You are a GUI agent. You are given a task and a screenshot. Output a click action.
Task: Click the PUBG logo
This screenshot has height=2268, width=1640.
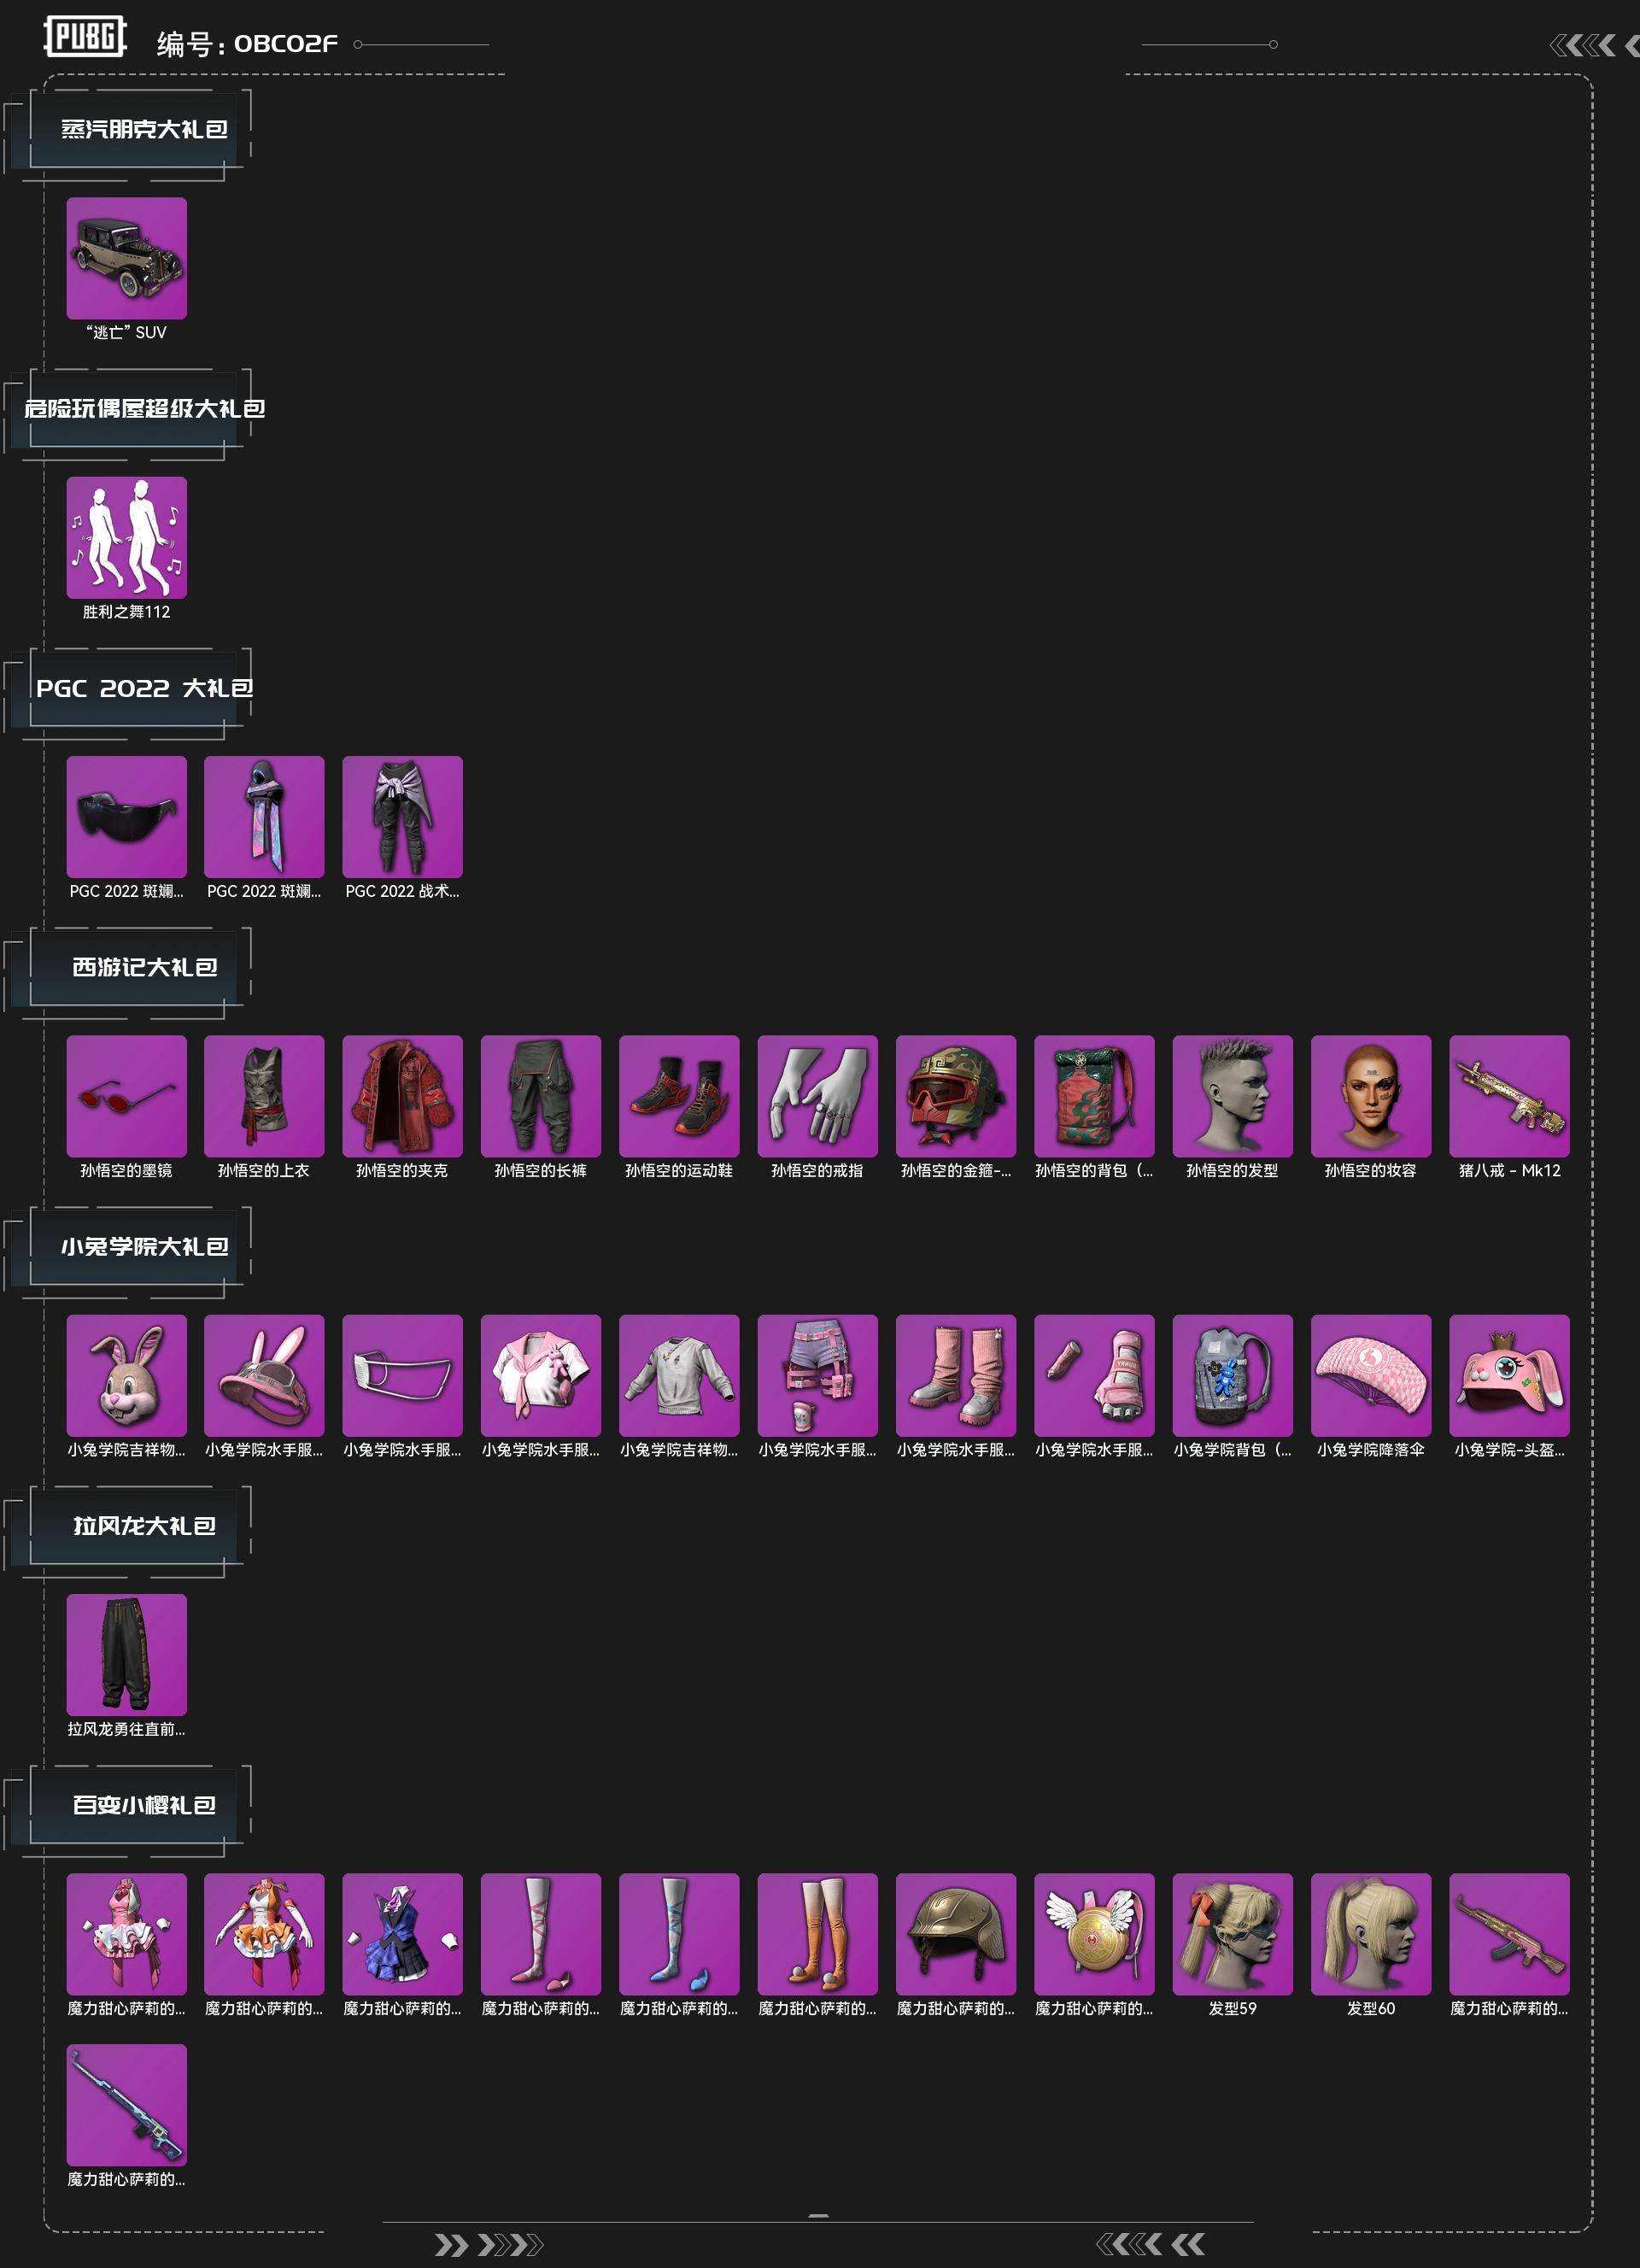[x=85, y=37]
